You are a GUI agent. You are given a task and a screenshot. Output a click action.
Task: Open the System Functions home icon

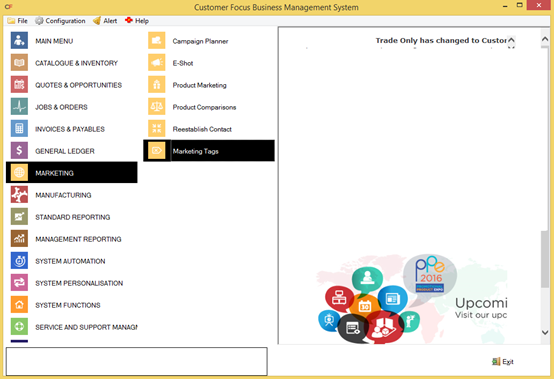point(19,304)
